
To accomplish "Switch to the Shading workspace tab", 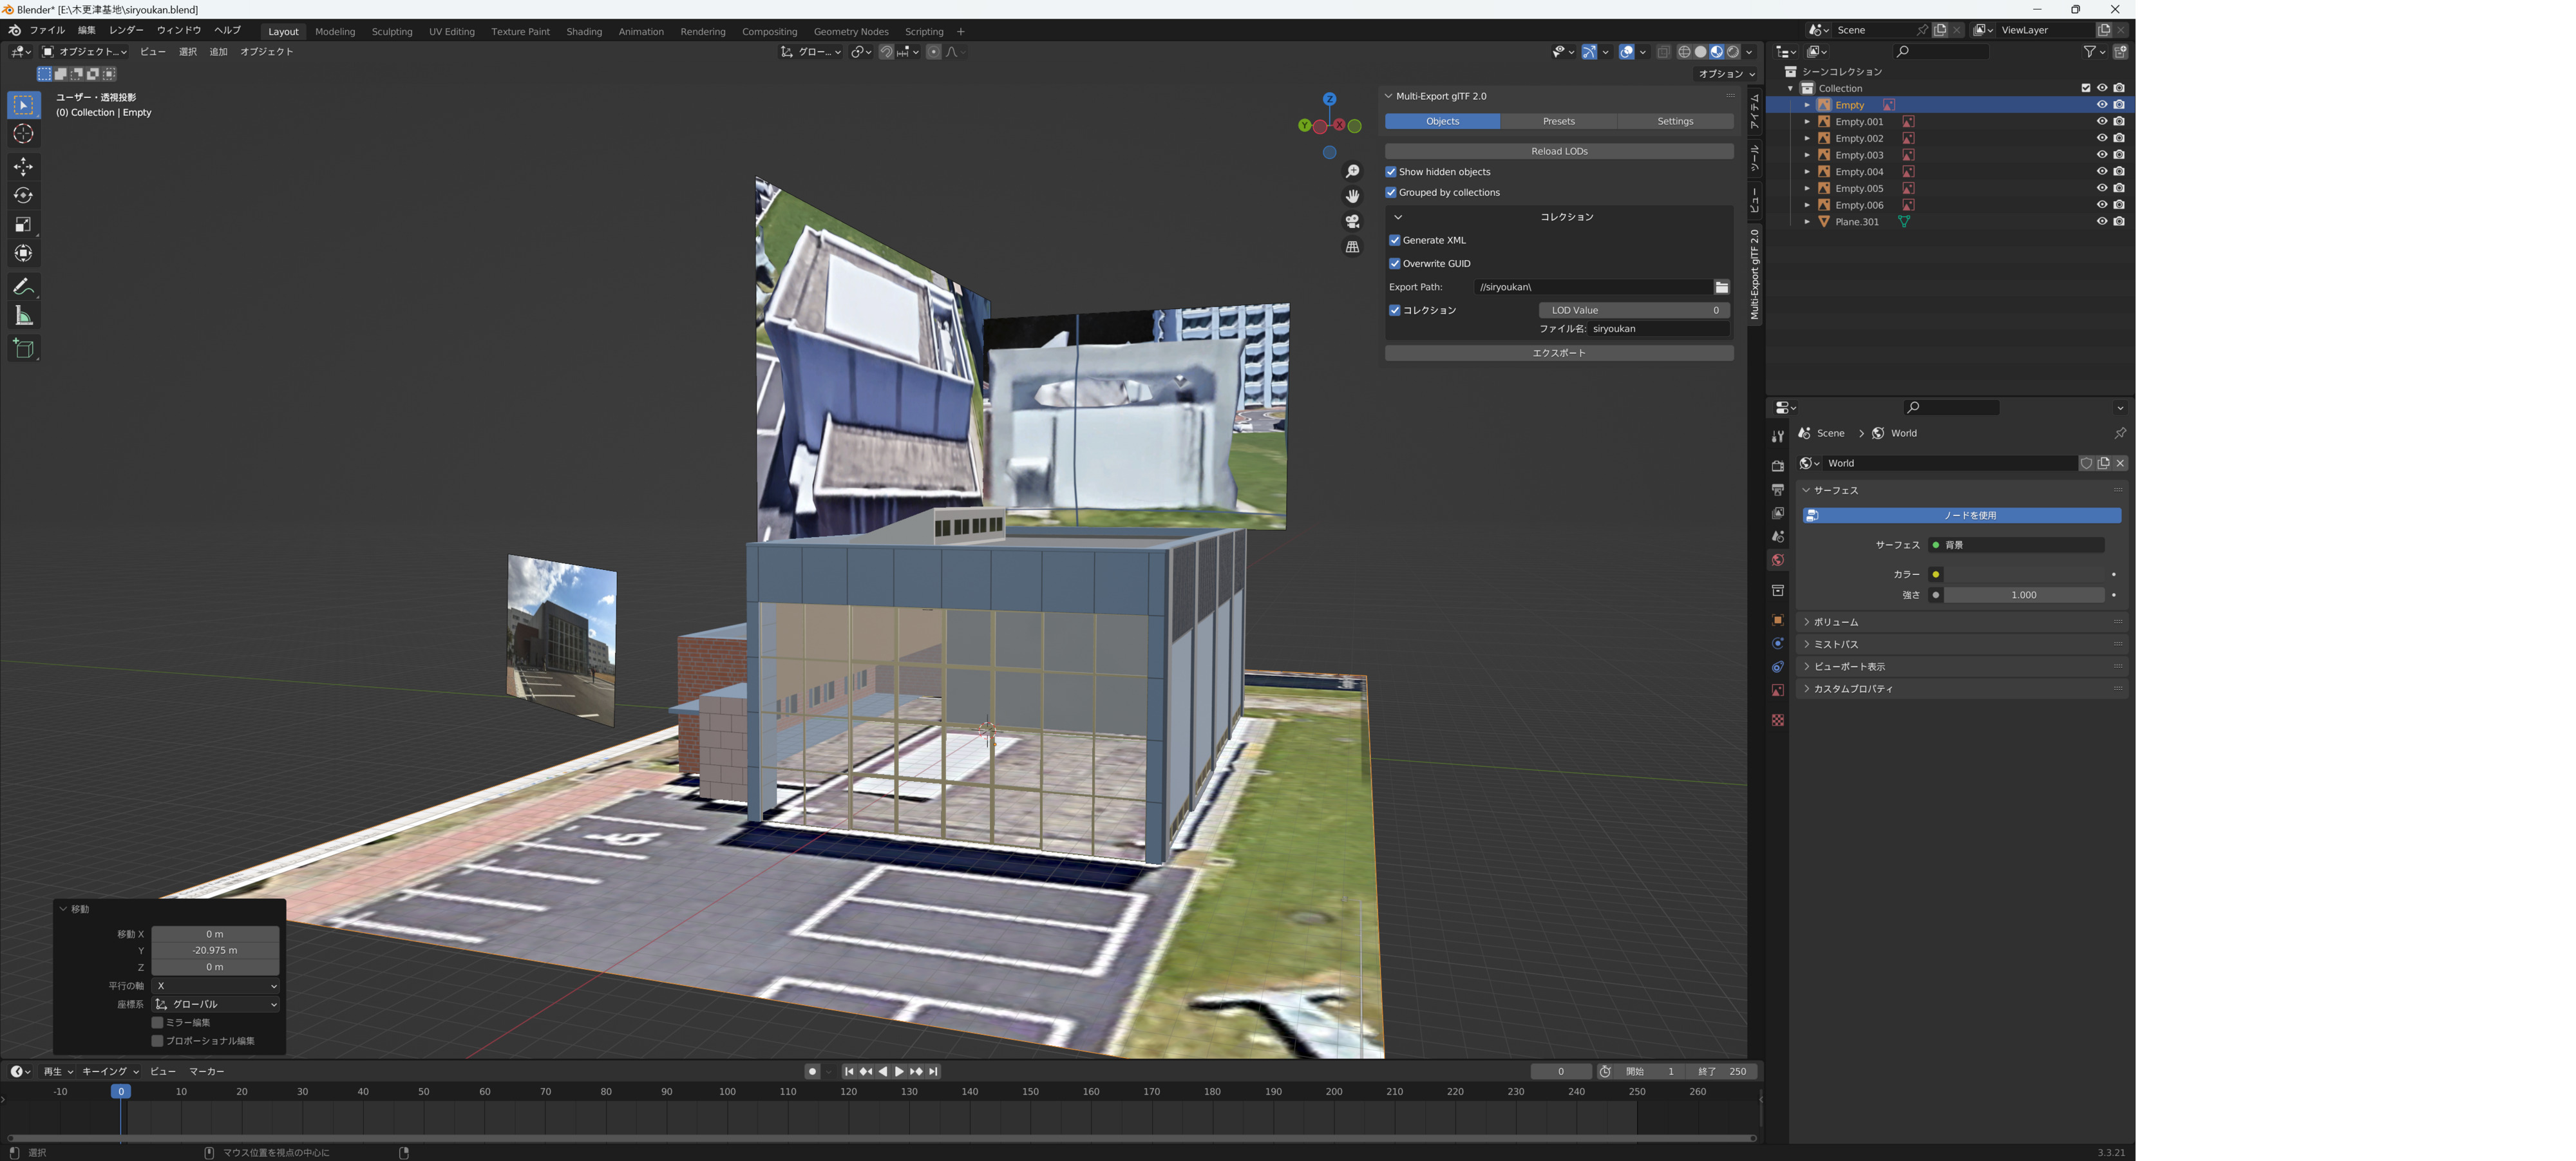I will (x=584, y=32).
